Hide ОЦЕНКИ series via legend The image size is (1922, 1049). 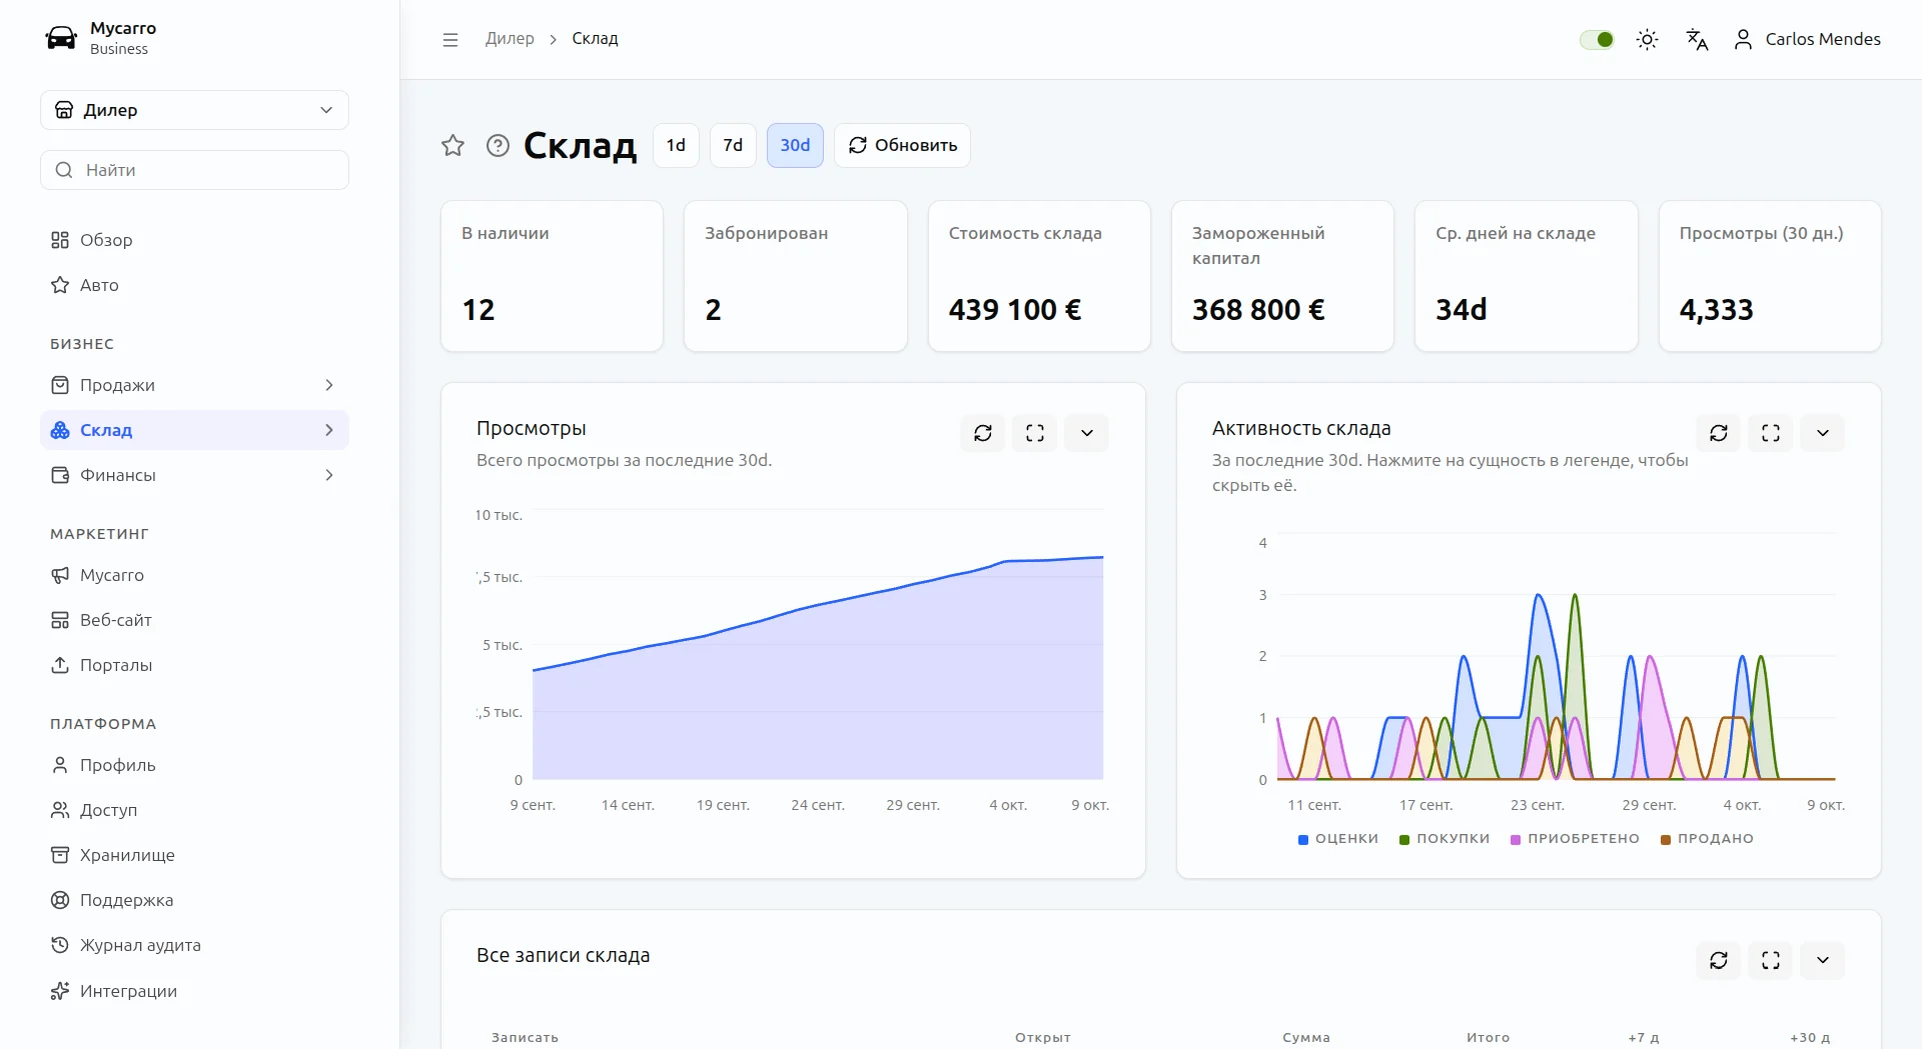point(1338,839)
